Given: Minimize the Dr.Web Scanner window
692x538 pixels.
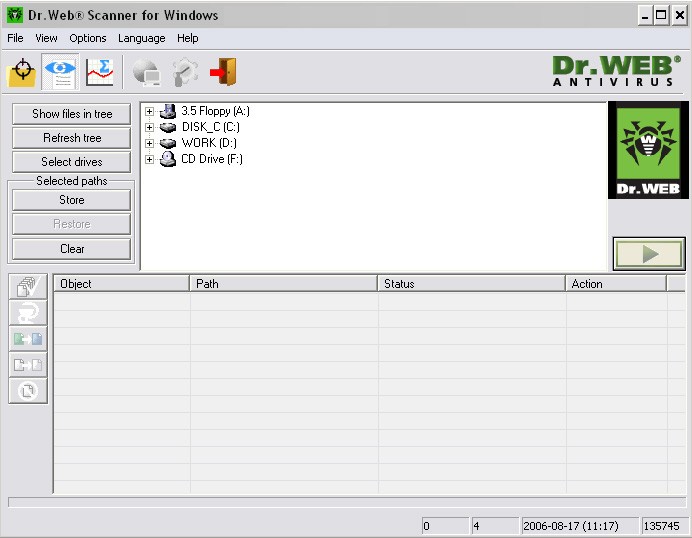Looking at the screenshot, I should coord(645,15).
